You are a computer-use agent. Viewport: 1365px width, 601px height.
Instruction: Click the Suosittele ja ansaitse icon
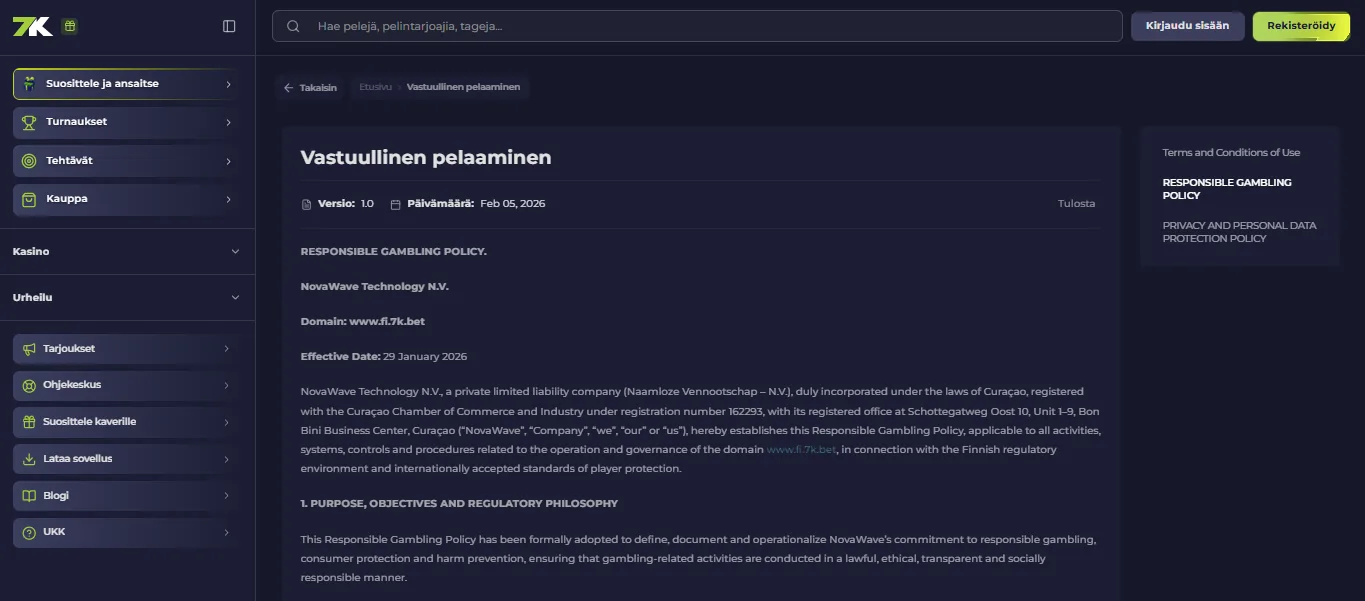coord(29,84)
